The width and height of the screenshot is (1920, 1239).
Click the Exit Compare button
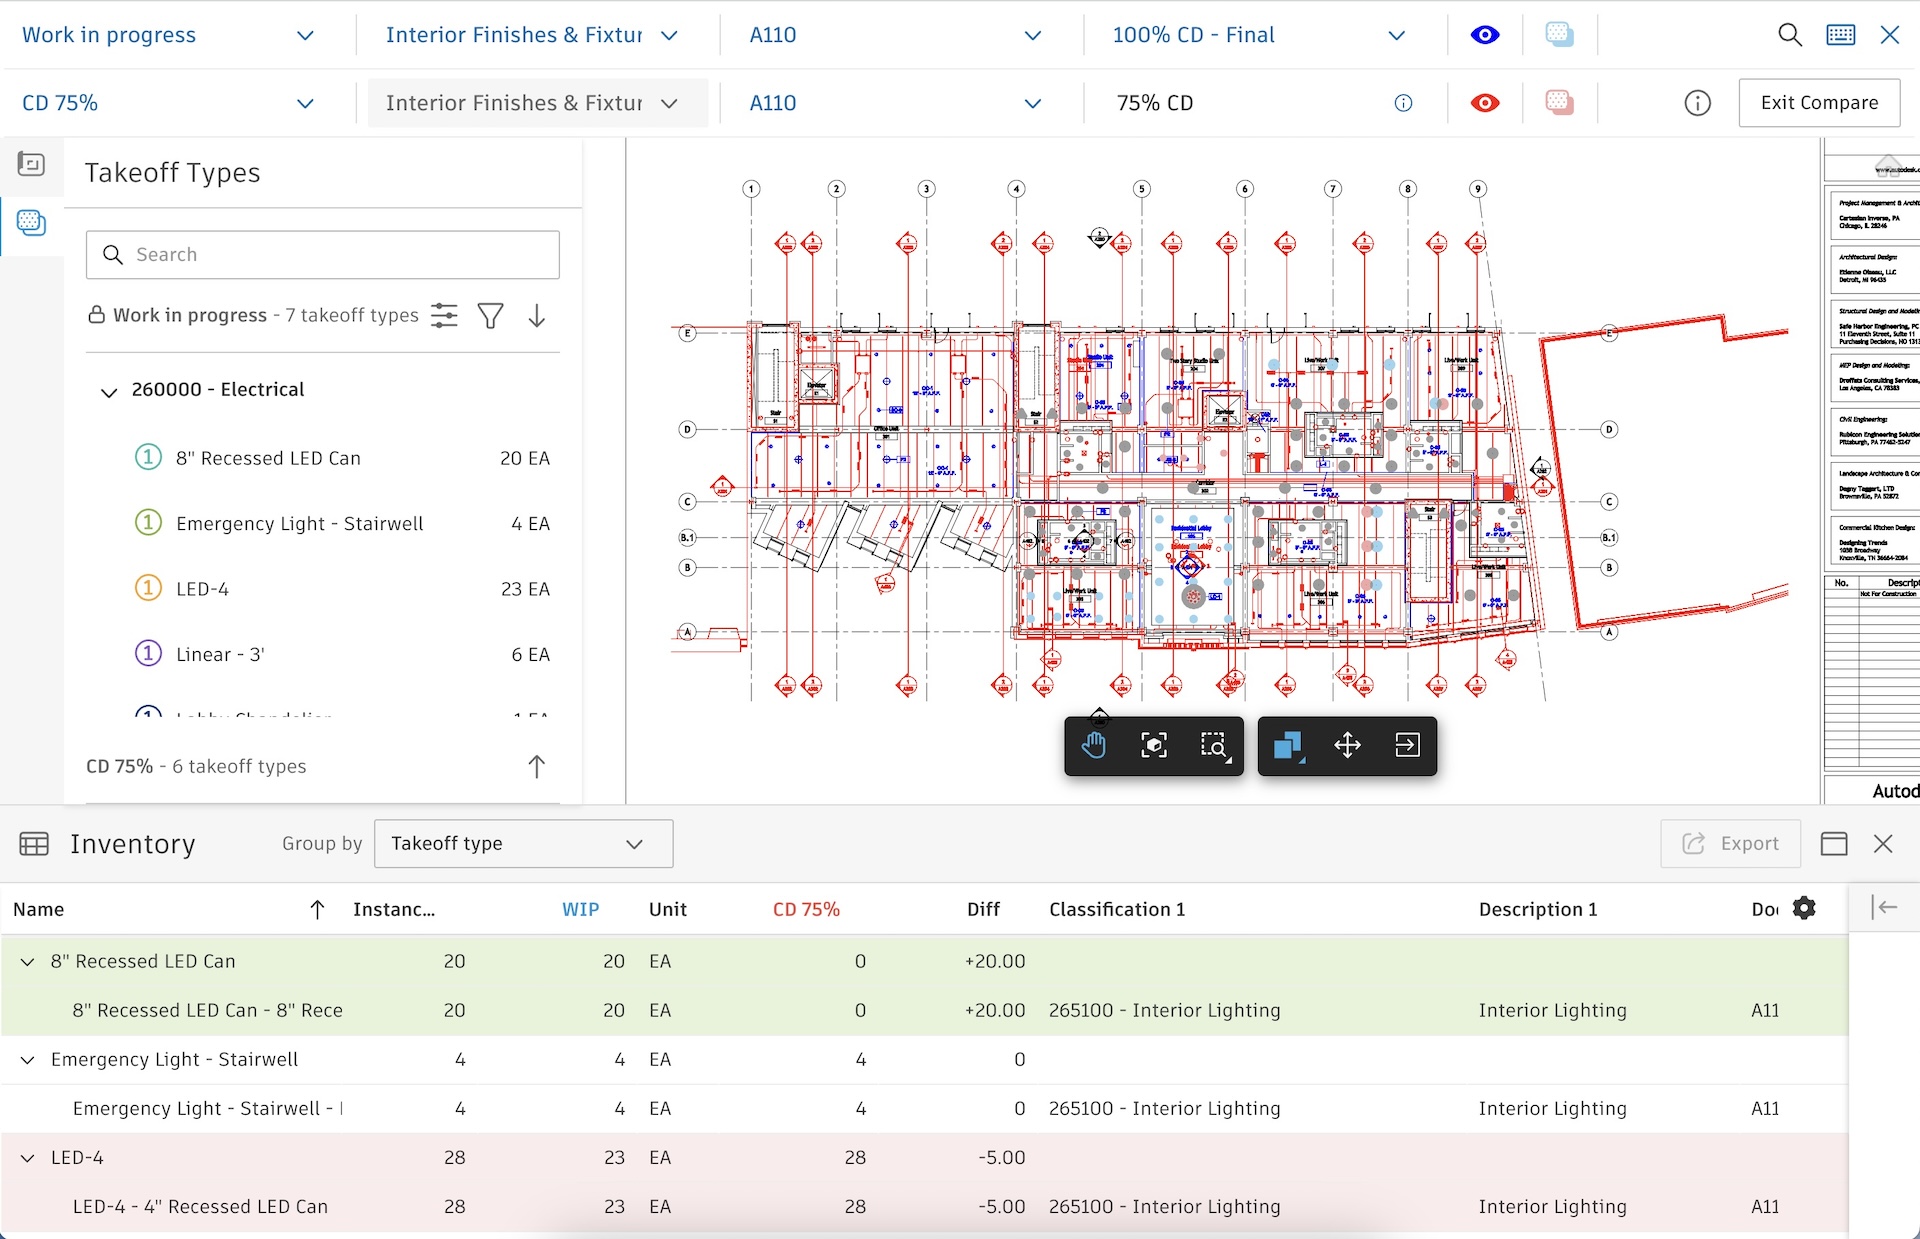[1818, 103]
